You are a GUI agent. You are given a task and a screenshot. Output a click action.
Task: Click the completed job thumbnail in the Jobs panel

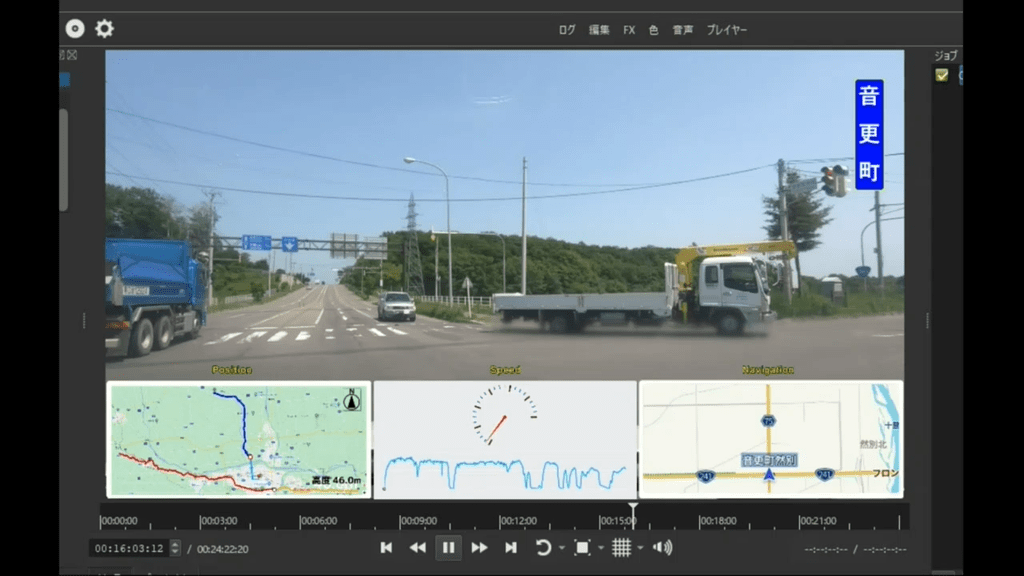coord(941,76)
